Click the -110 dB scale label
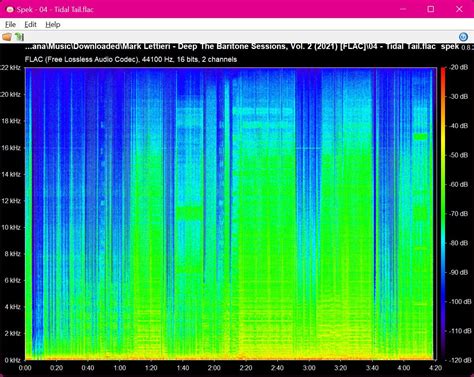The width and height of the screenshot is (474, 377). [x=459, y=331]
